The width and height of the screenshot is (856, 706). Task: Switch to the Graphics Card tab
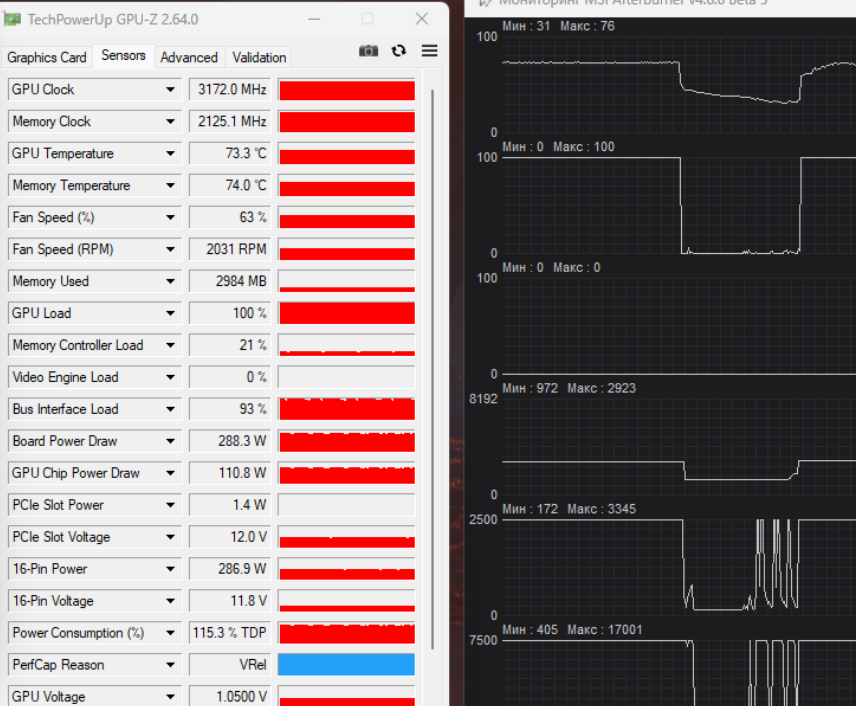(x=47, y=57)
